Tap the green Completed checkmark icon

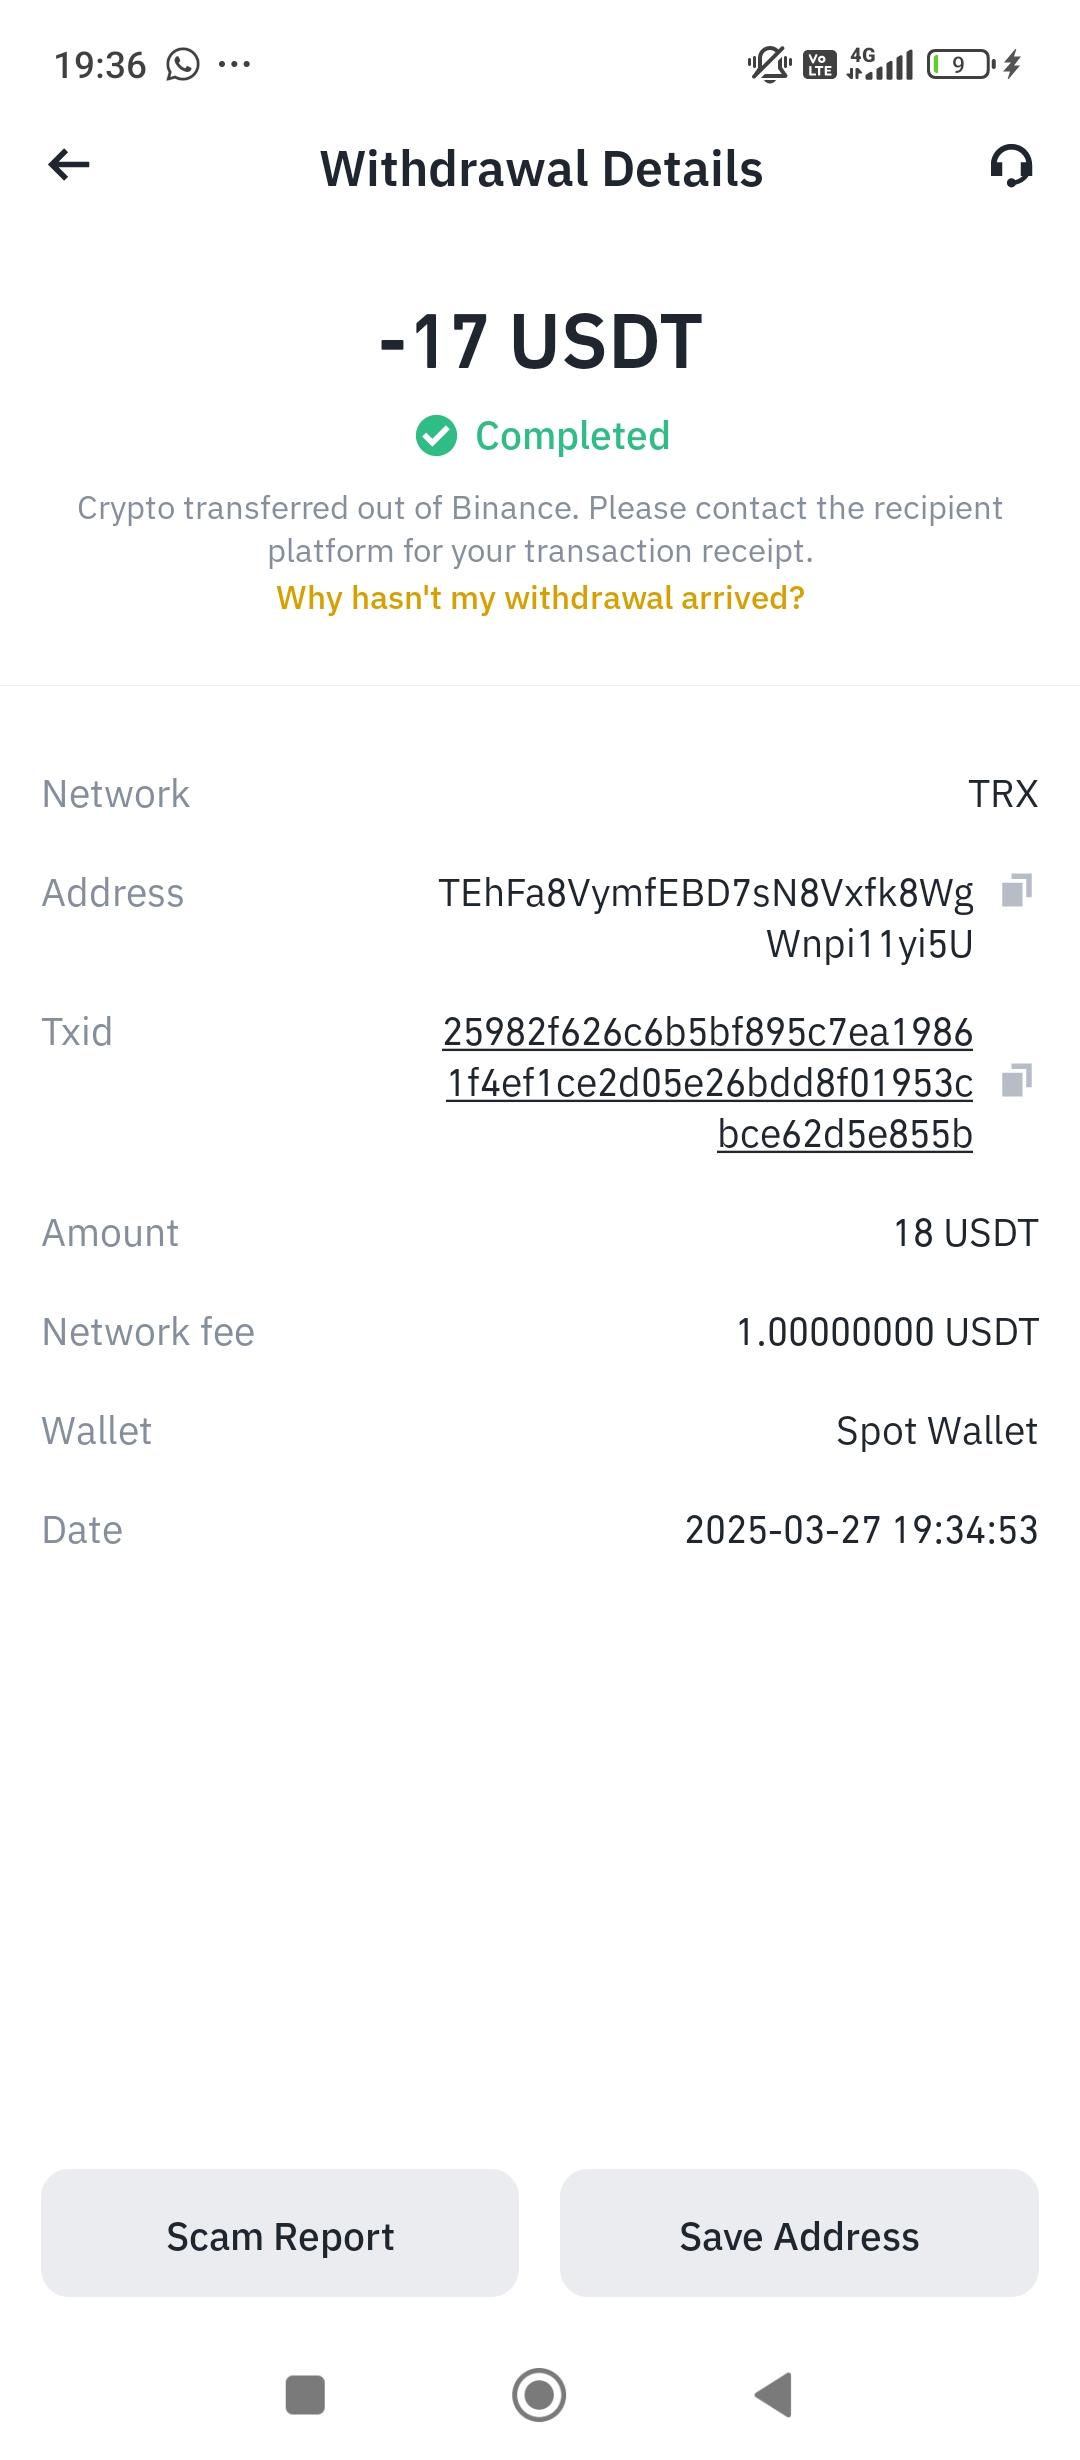click(436, 436)
